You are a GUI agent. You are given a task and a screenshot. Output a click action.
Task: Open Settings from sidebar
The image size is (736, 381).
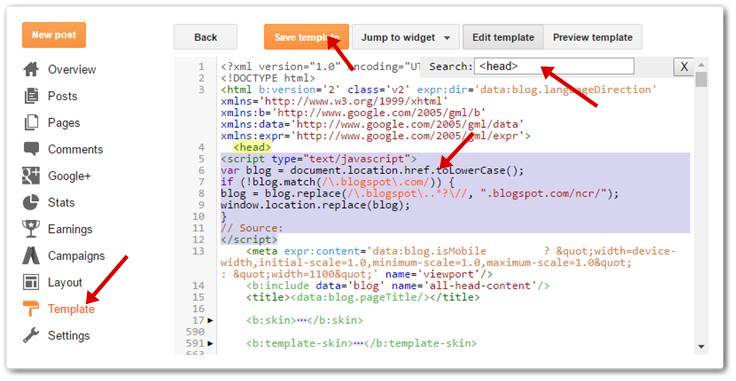[69, 336]
